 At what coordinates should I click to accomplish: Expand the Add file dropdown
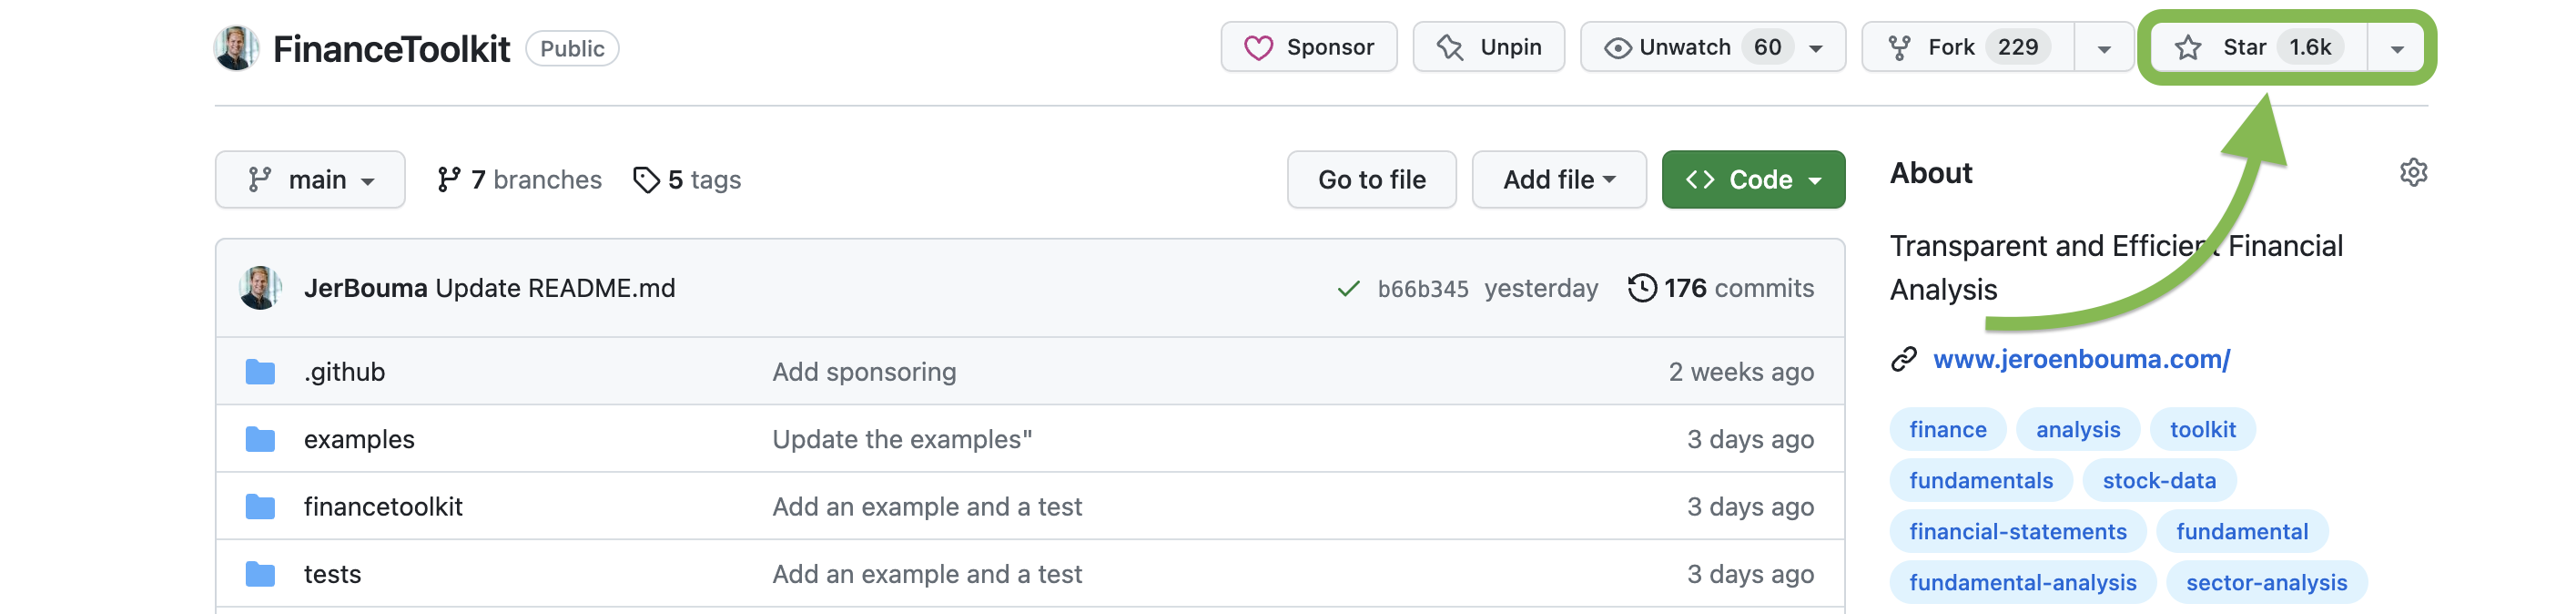tap(1559, 179)
